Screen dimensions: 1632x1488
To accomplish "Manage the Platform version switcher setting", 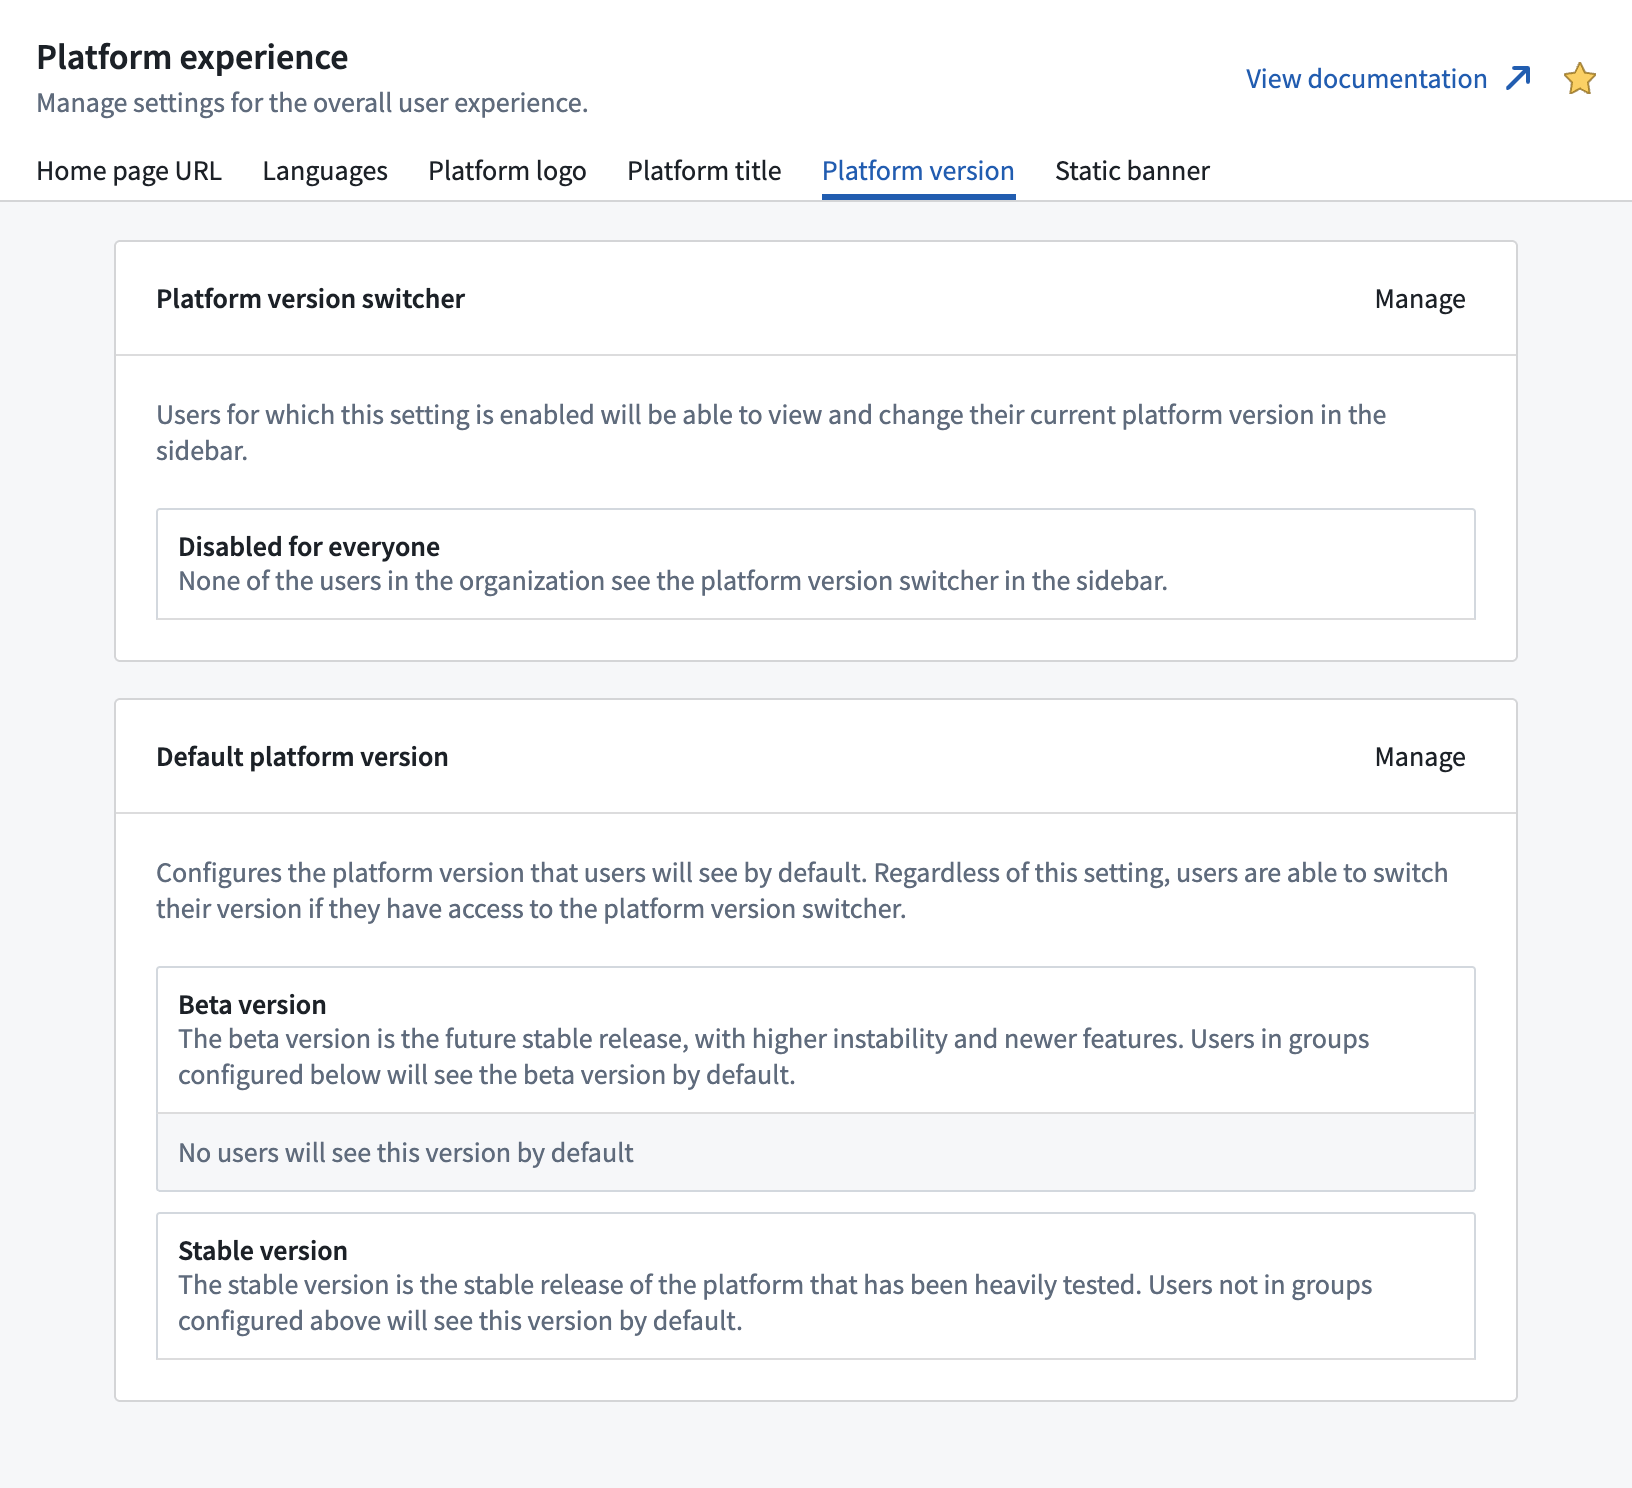I will [1419, 298].
